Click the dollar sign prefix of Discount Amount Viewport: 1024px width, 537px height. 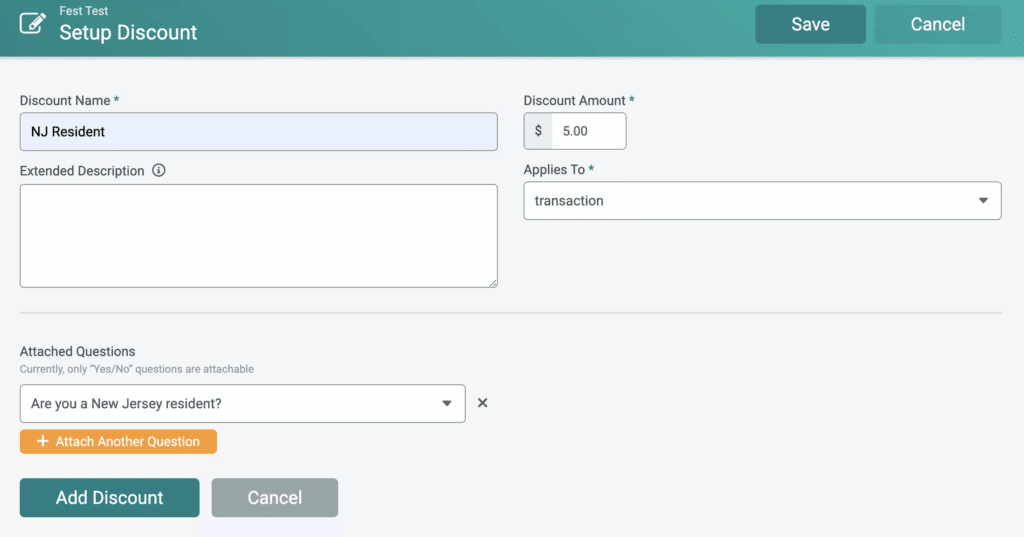point(538,131)
